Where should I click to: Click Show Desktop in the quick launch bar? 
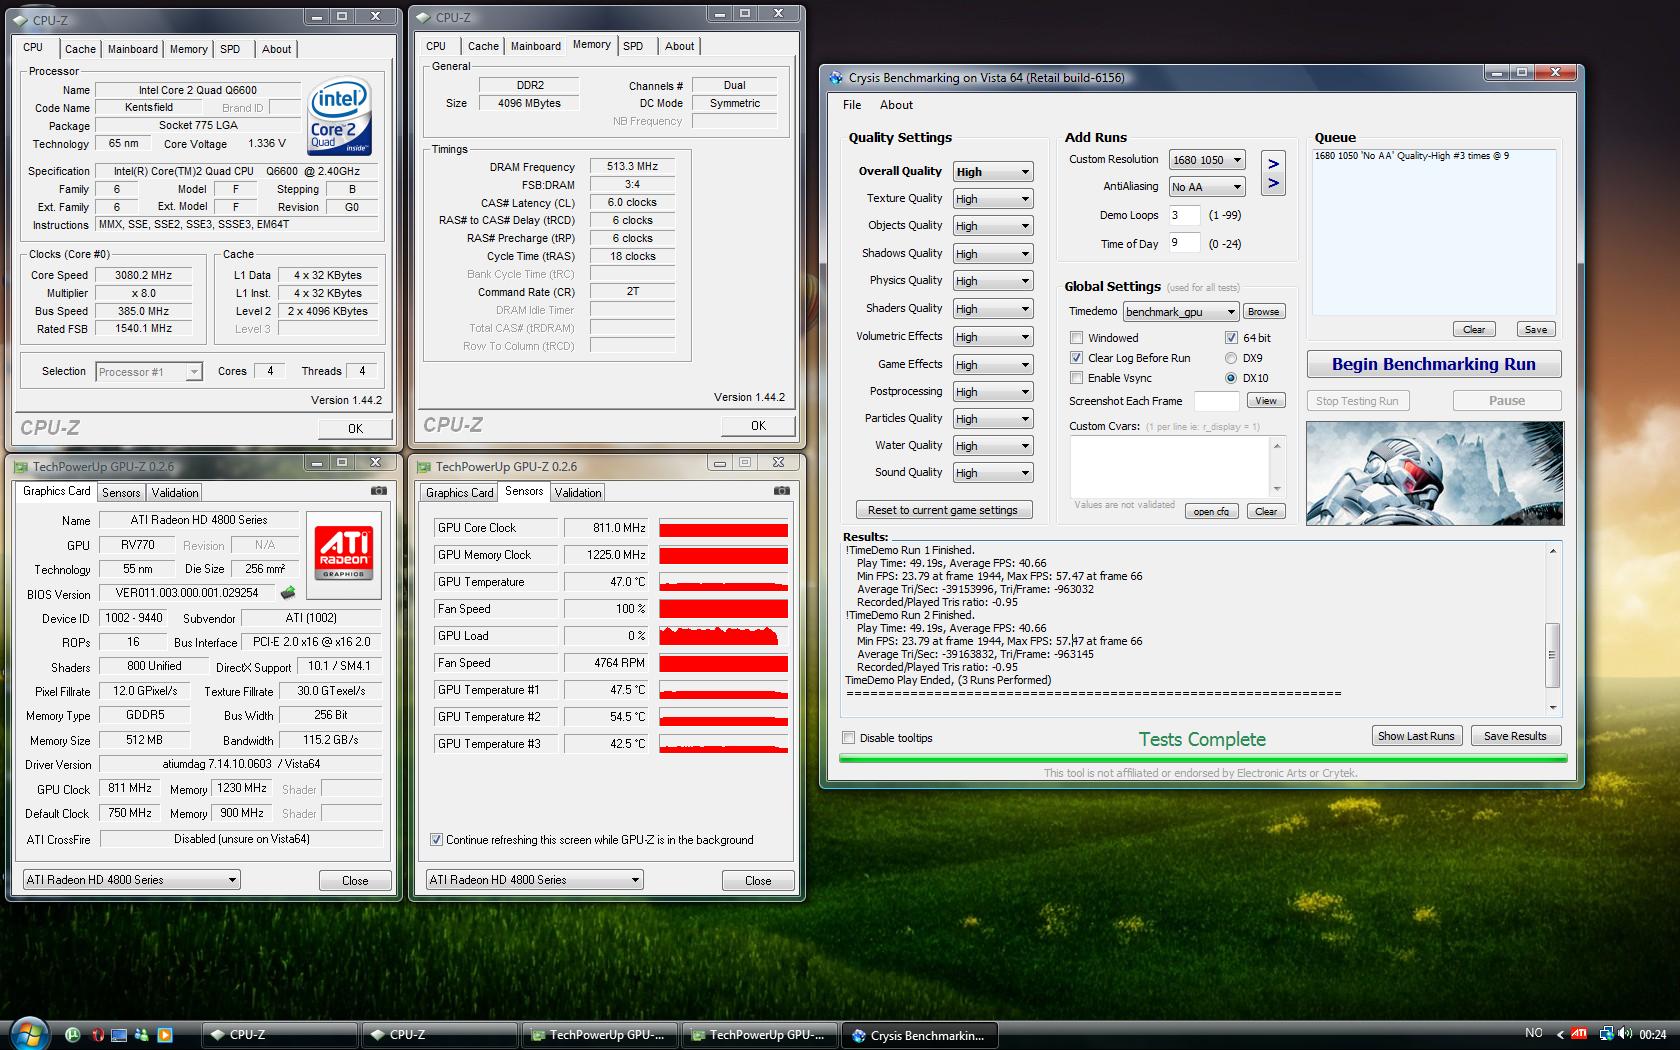[x=119, y=1035]
